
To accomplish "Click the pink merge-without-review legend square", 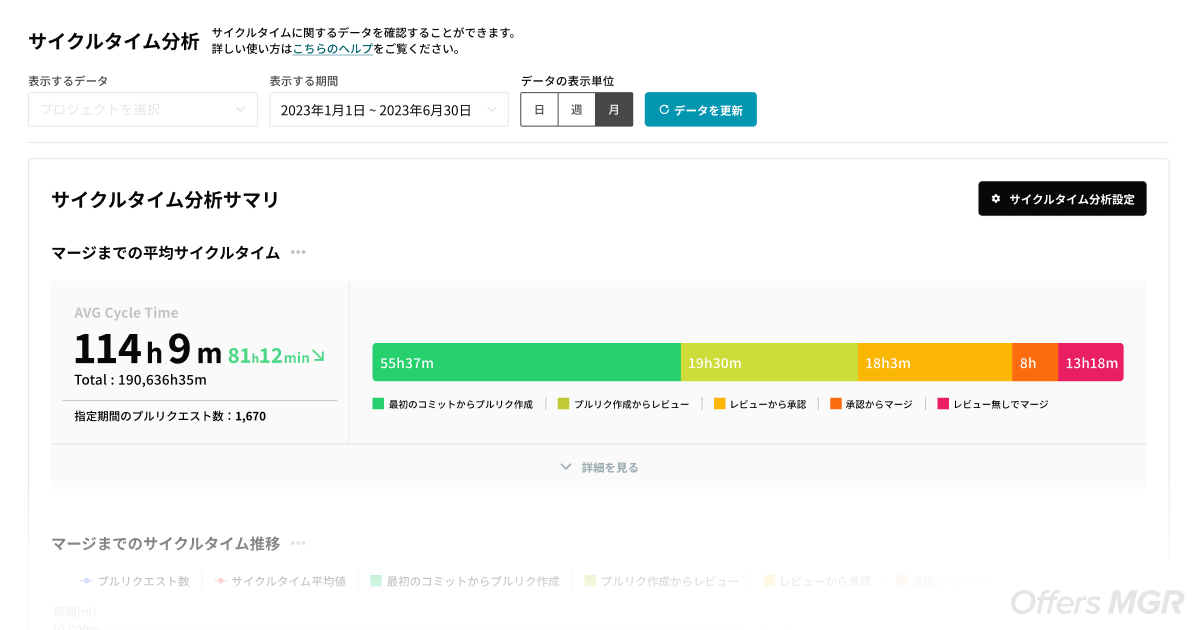I will (x=943, y=404).
